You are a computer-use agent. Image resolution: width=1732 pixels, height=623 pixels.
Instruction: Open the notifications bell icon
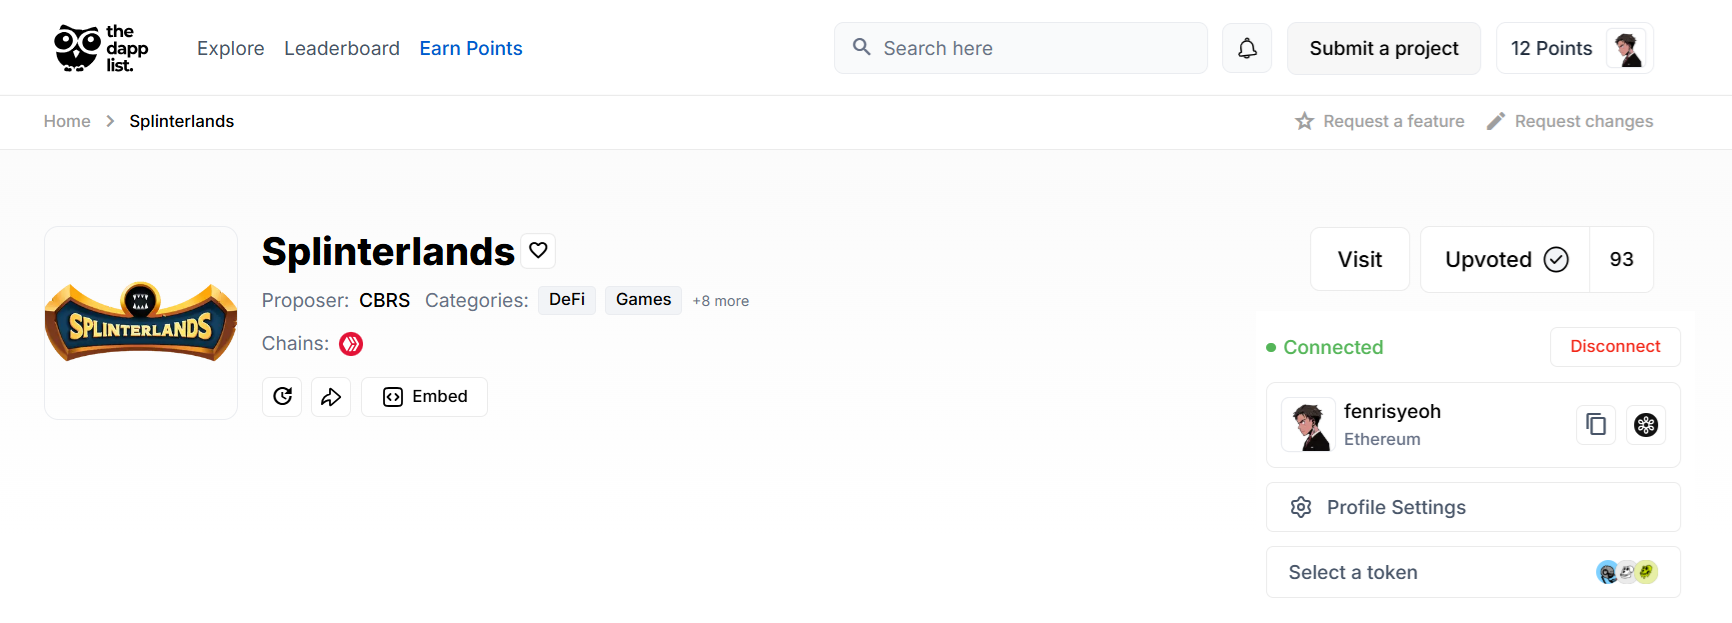point(1247,48)
